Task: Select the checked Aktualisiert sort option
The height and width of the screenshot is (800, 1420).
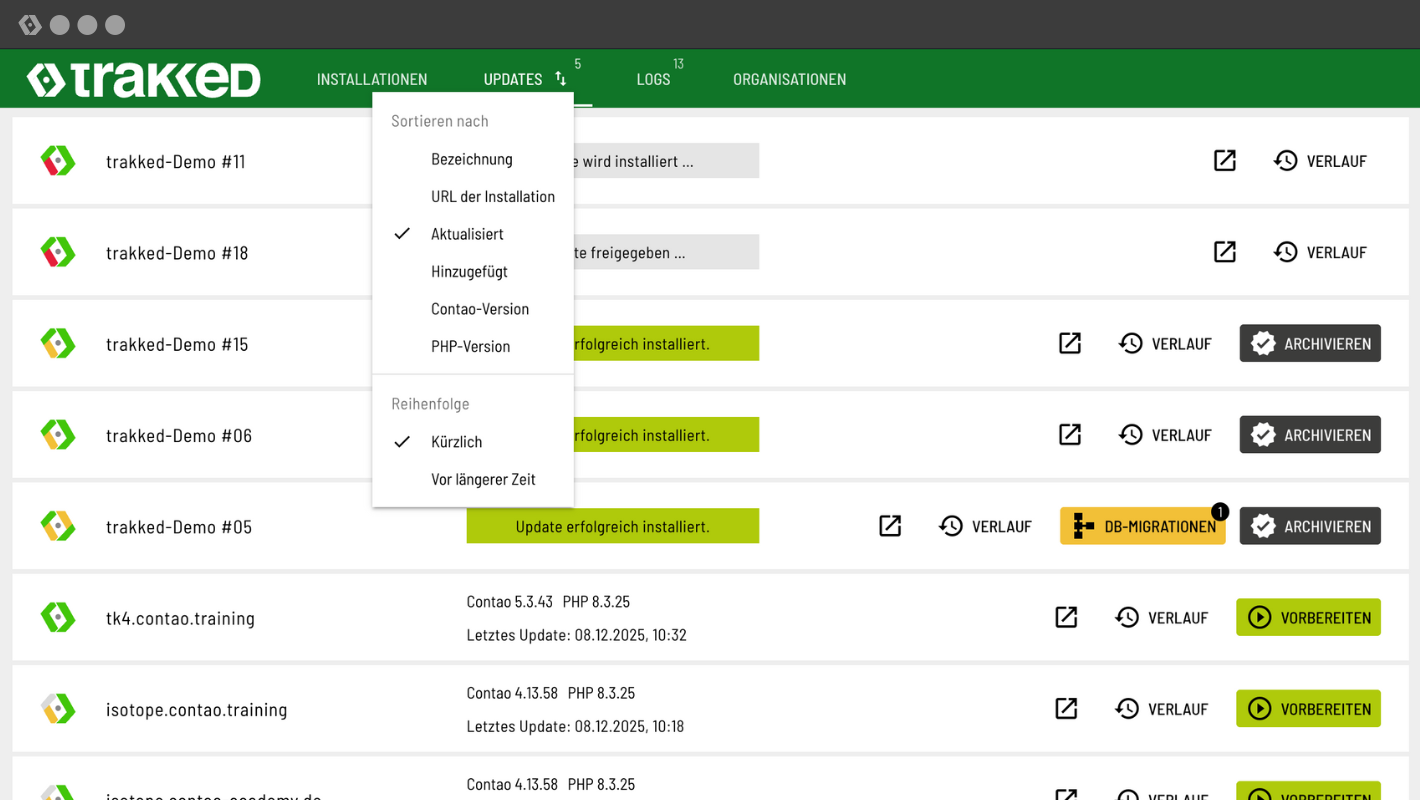Action: click(467, 234)
